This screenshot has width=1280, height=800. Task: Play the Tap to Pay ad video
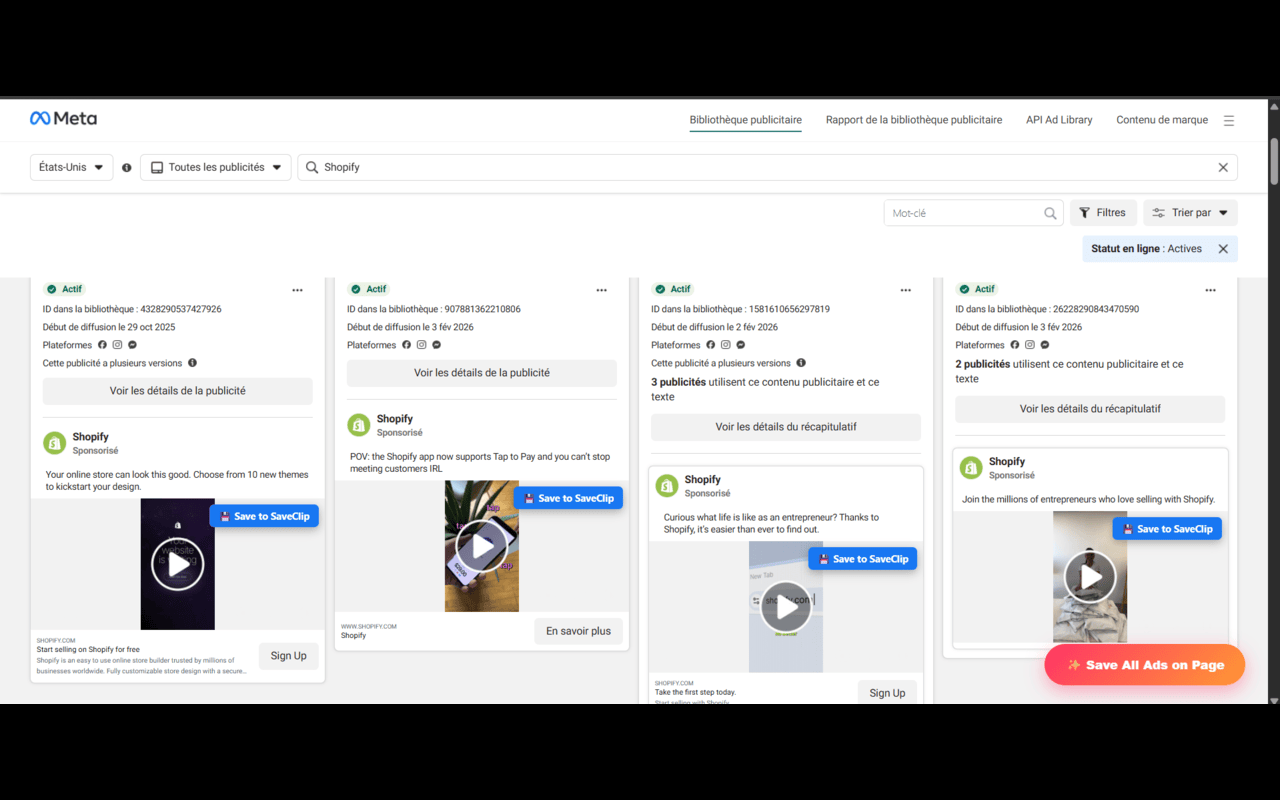(482, 546)
